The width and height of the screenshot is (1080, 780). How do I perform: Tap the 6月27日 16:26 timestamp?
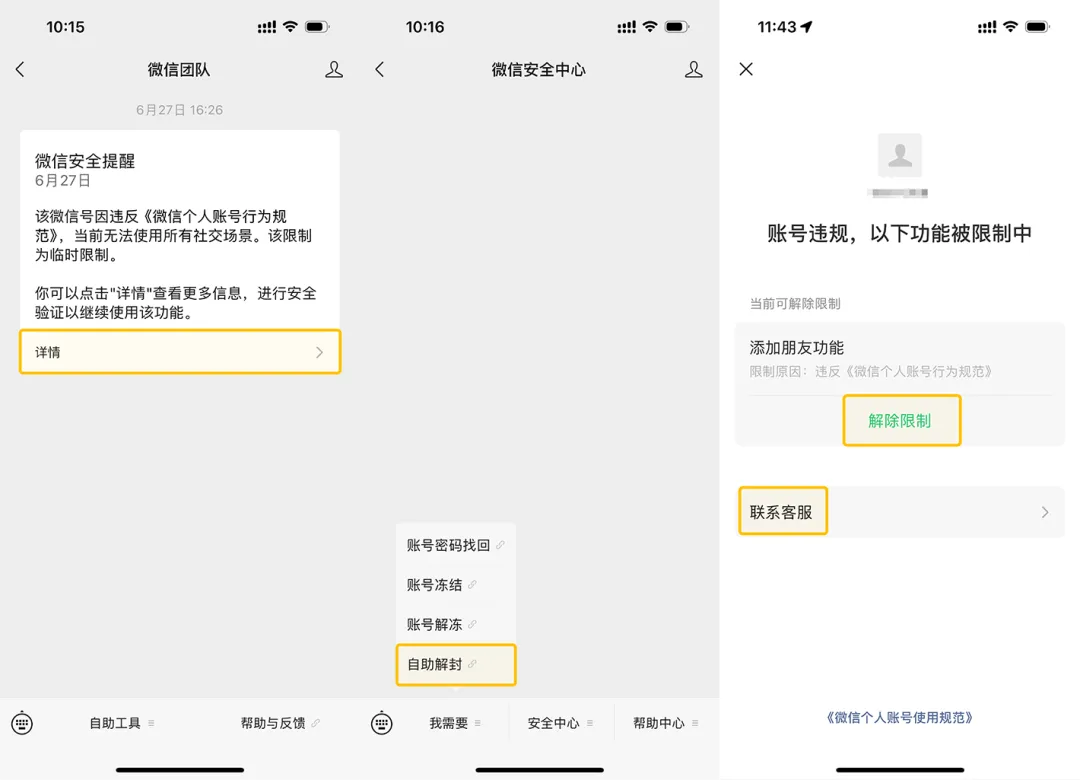[179, 110]
